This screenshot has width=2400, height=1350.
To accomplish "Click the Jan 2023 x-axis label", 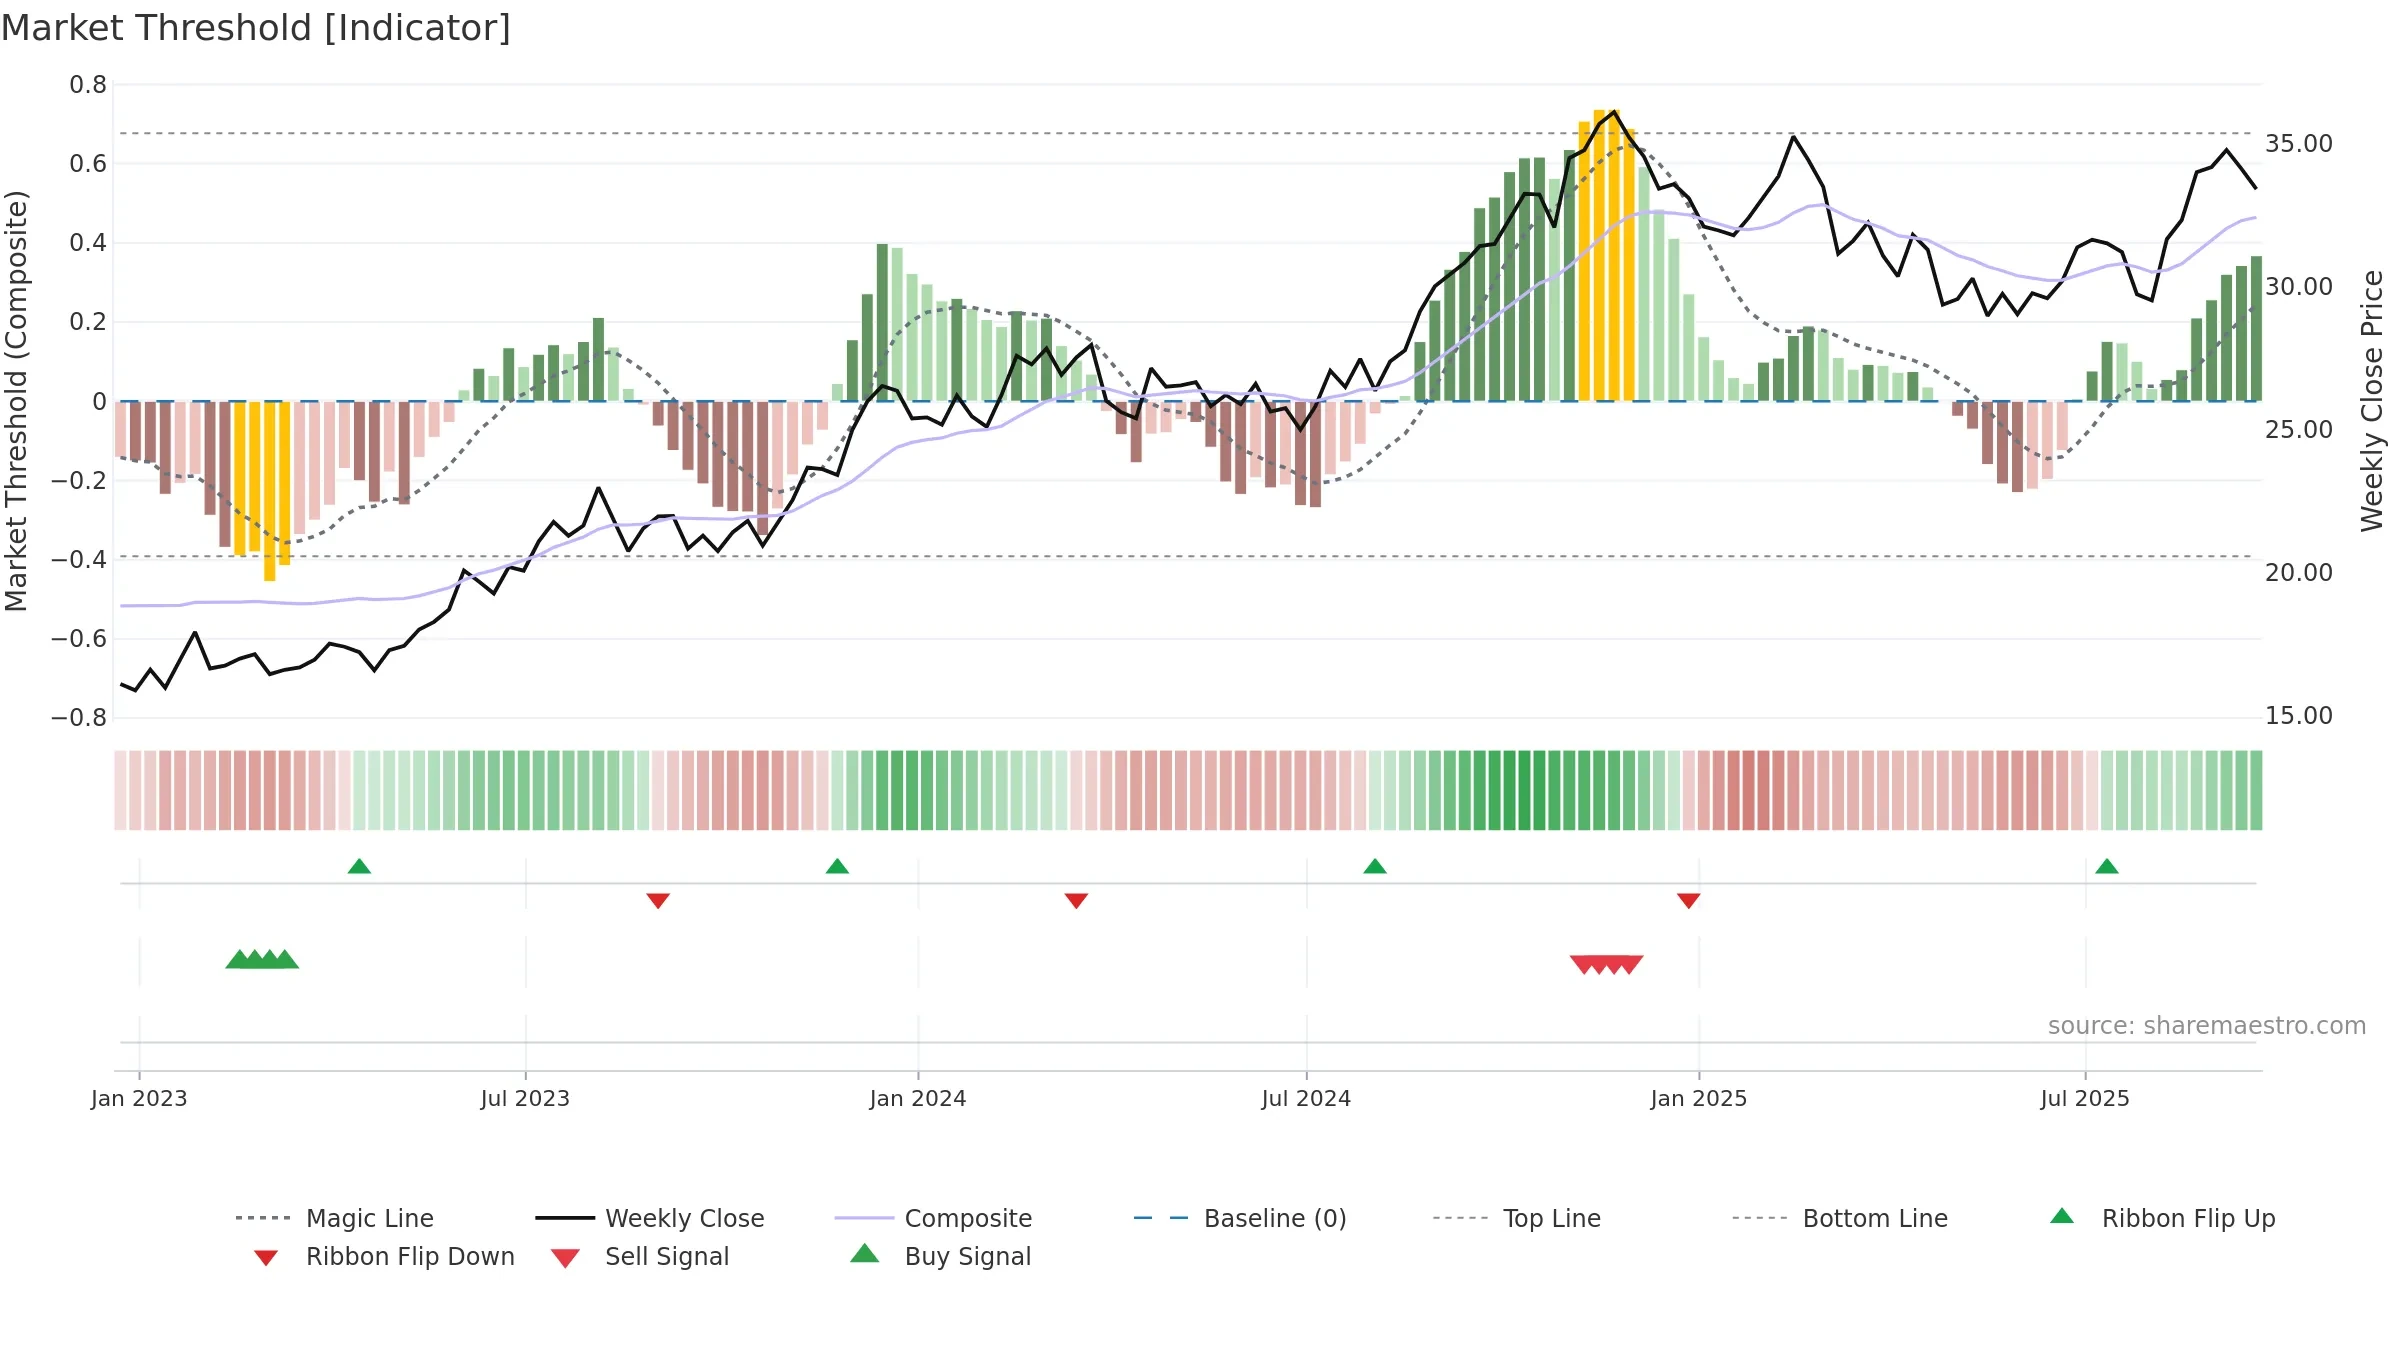I will point(139,1098).
